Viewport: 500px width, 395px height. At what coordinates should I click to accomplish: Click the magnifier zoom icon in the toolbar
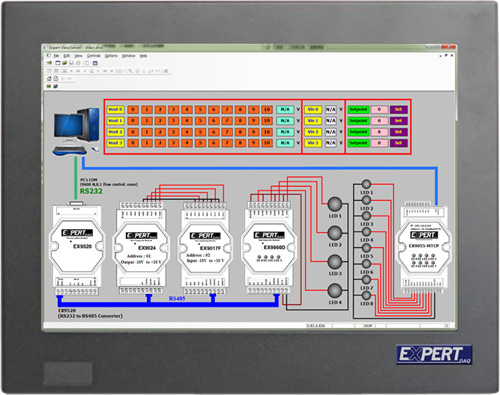[x=131, y=71]
